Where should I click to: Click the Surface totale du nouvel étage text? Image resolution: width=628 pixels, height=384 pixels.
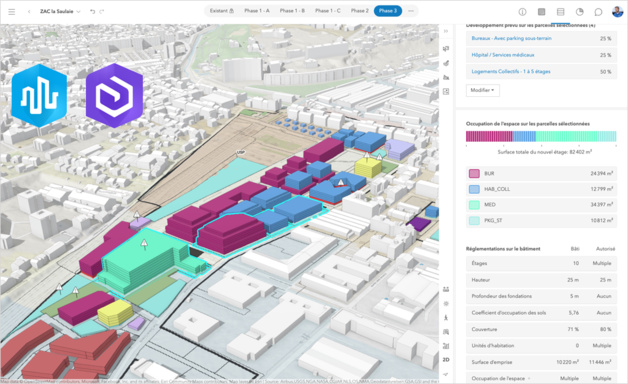point(545,152)
